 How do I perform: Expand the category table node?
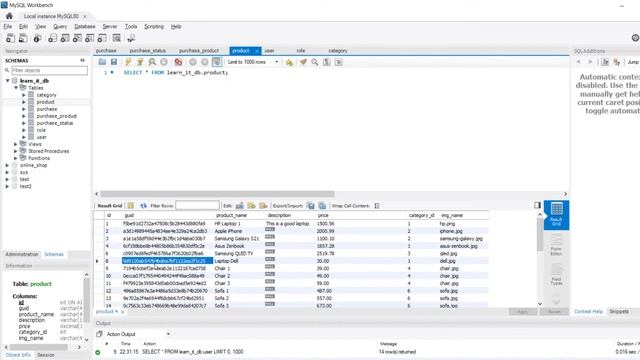24,95
